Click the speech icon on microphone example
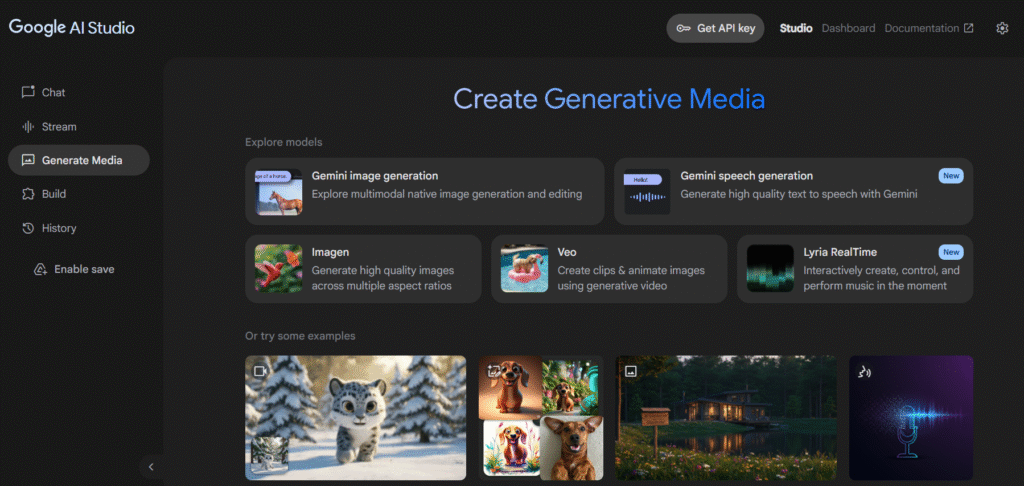The width and height of the screenshot is (1024, 486). (864, 372)
